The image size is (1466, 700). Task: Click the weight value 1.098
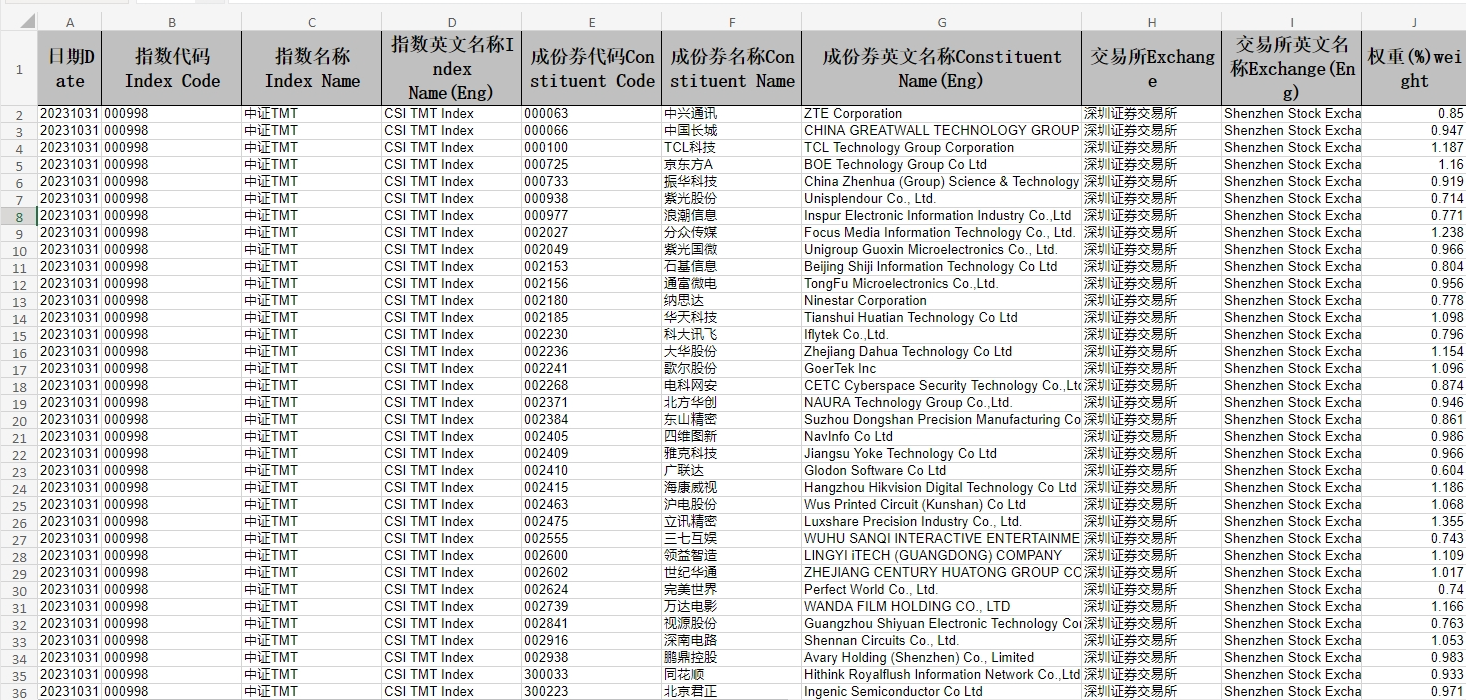coord(1414,318)
